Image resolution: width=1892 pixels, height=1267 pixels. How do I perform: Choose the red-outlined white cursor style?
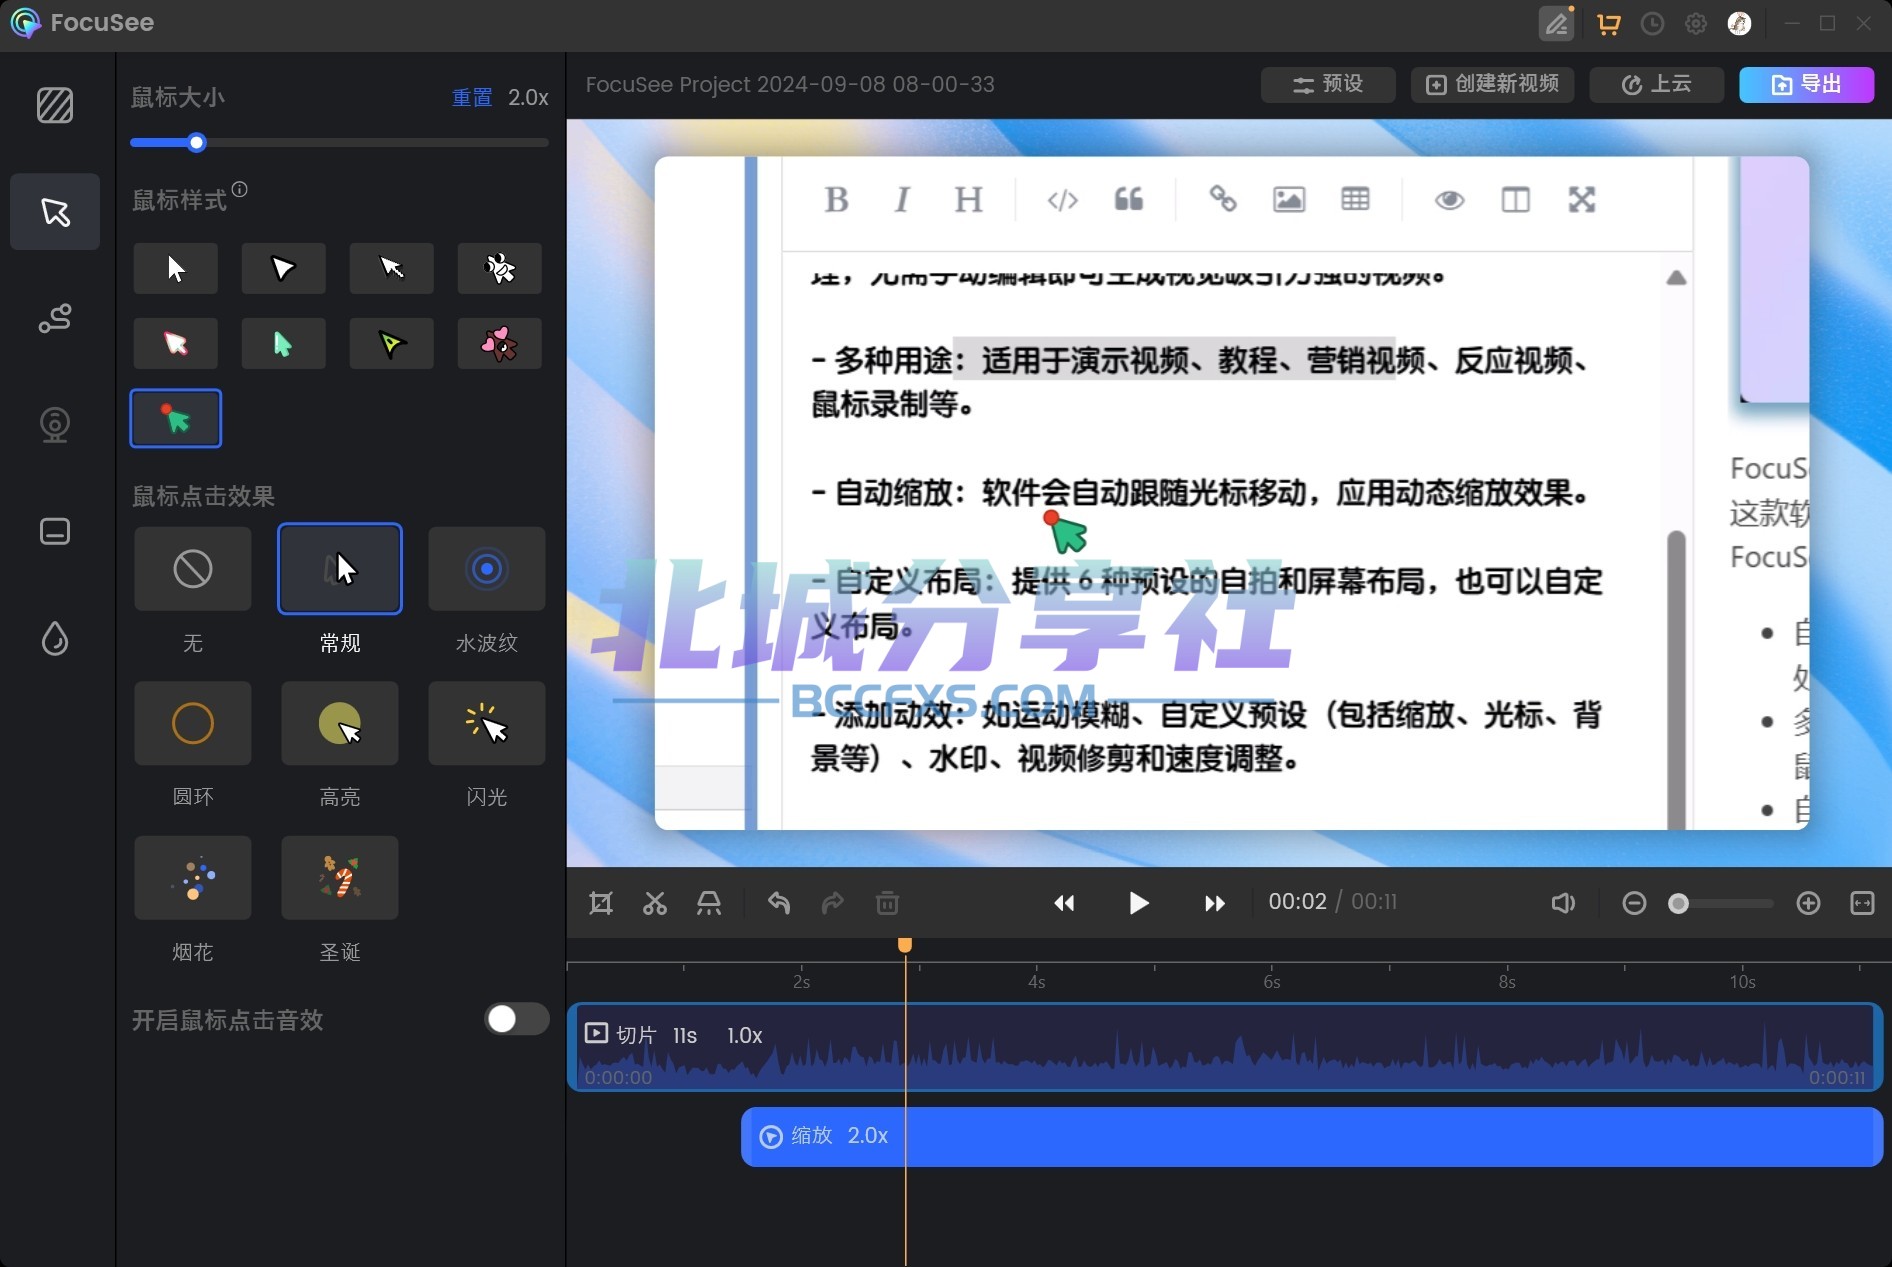[x=176, y=343]
